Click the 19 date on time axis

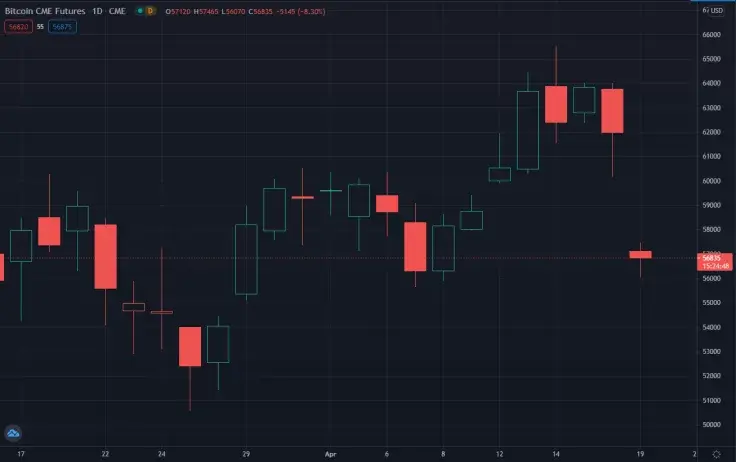(x=640, y=453)
